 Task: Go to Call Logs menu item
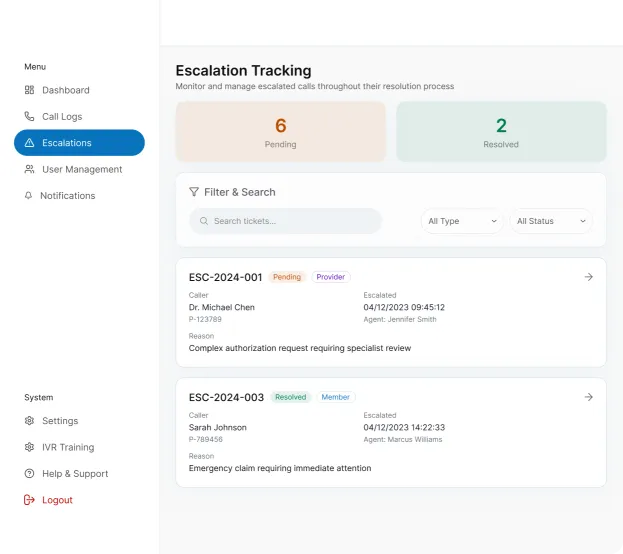pos(62,117)
